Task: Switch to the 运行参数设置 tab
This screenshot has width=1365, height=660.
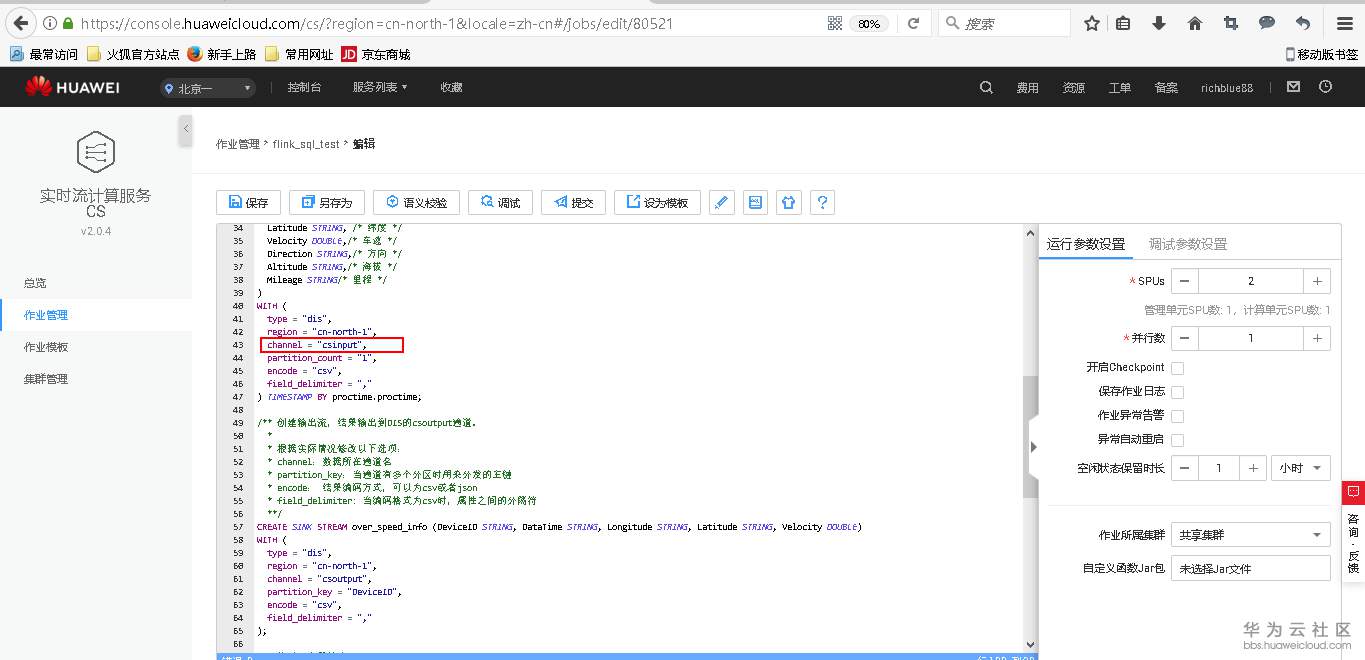Action: [1085, 244]
